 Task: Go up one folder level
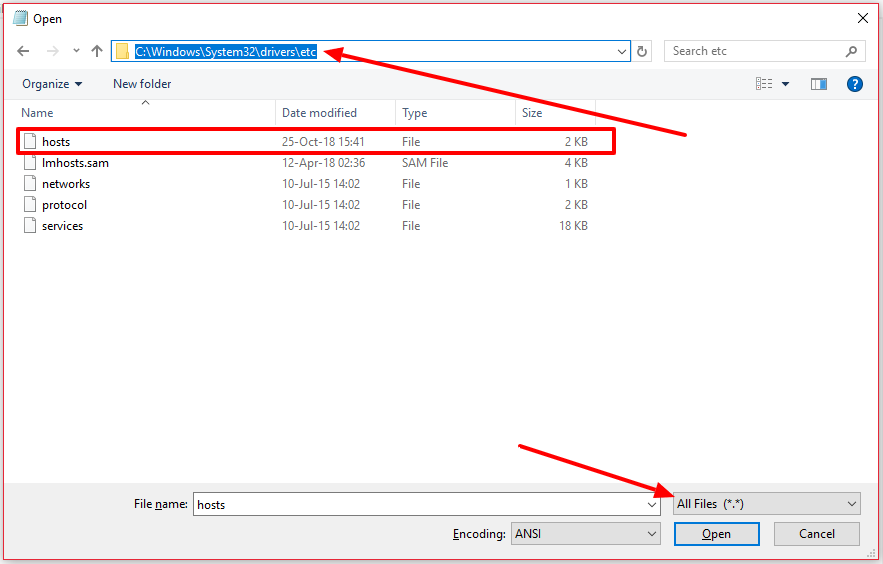[97, 51]
